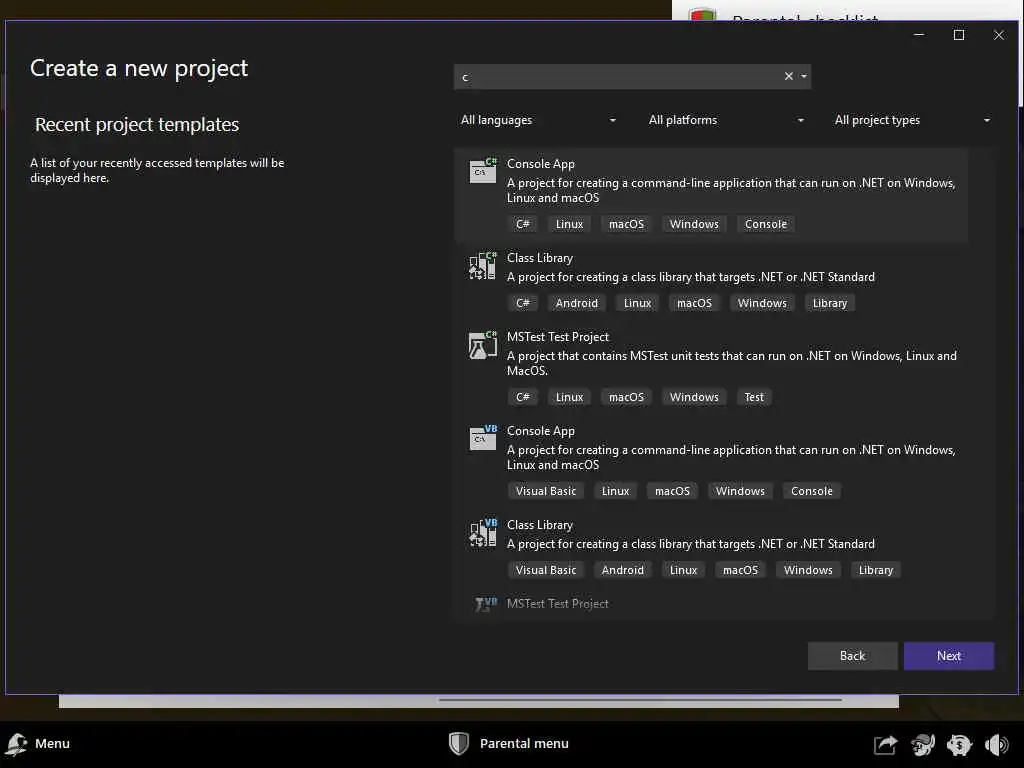The image size is (1024, 768).
Task: Select the VB Class Library template icon
Action: (x=483, y=532)
